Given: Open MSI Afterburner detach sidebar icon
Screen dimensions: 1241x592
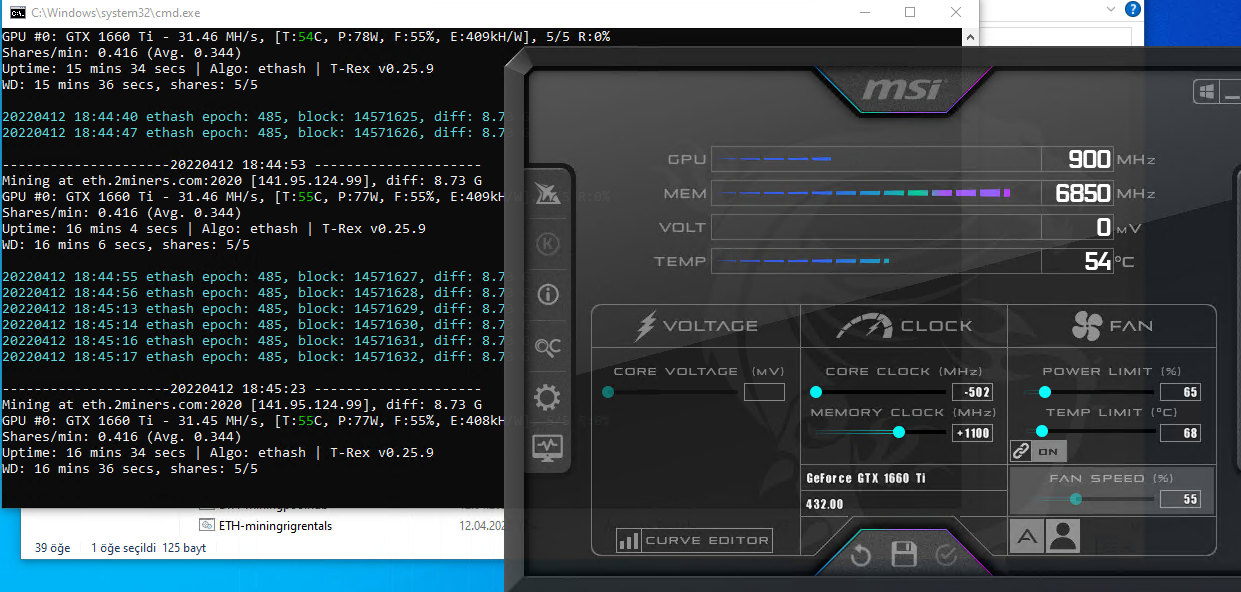Looking at the screenshot, I should (547, 194).
